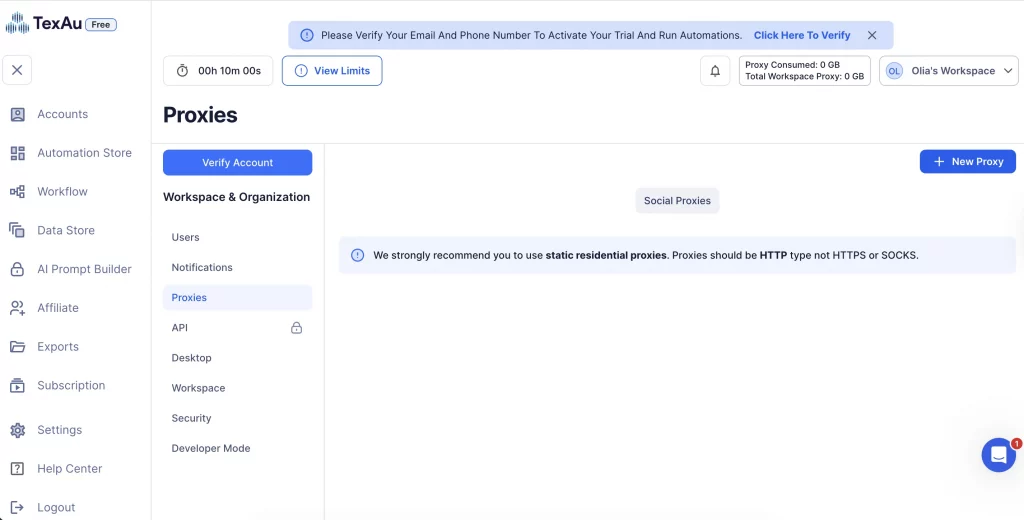The height and width of the screenshot is (520, 1024).
Task: Select Developer Mode in settings menu
Action: point(211,449)
